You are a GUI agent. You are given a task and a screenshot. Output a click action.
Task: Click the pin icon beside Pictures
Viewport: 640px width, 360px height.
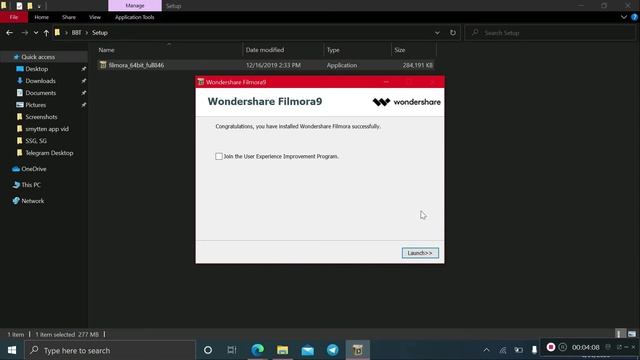point(84,105)
